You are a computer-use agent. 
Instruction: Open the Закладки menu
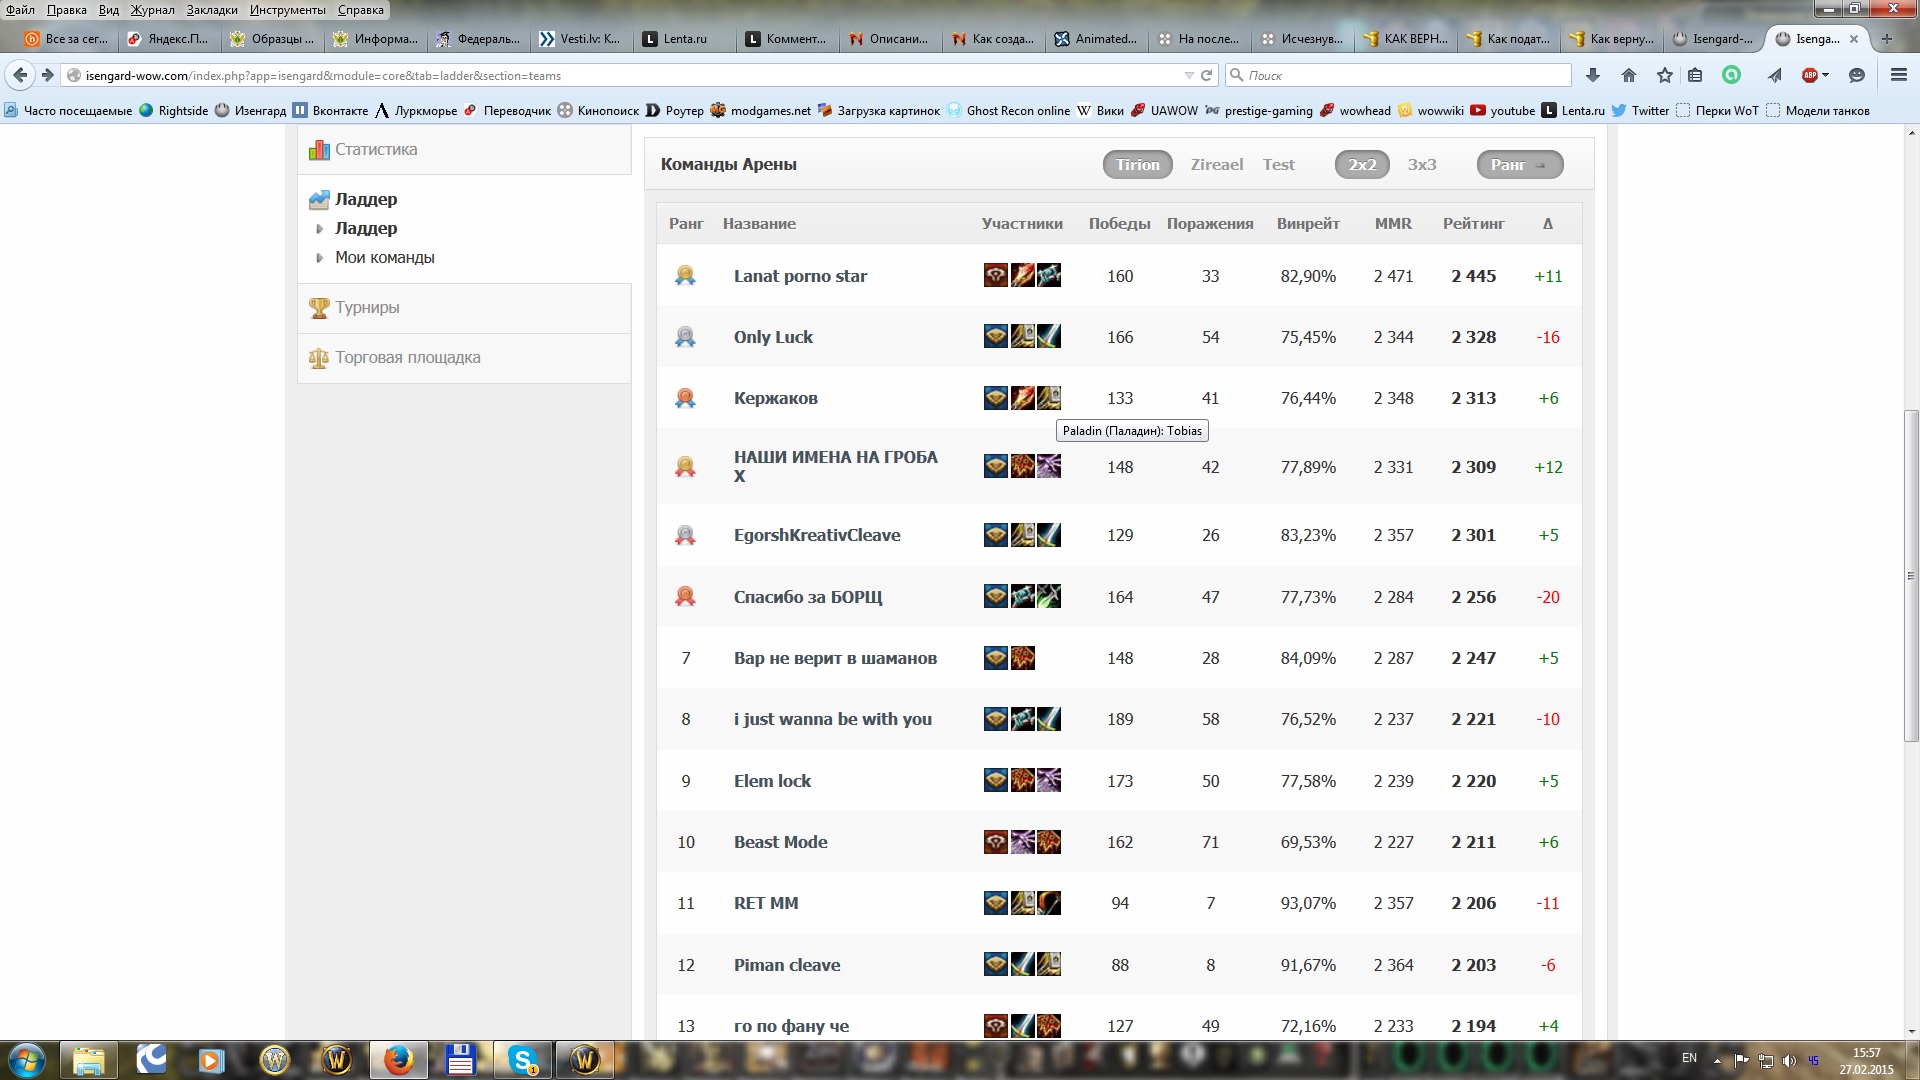[211, 10]
